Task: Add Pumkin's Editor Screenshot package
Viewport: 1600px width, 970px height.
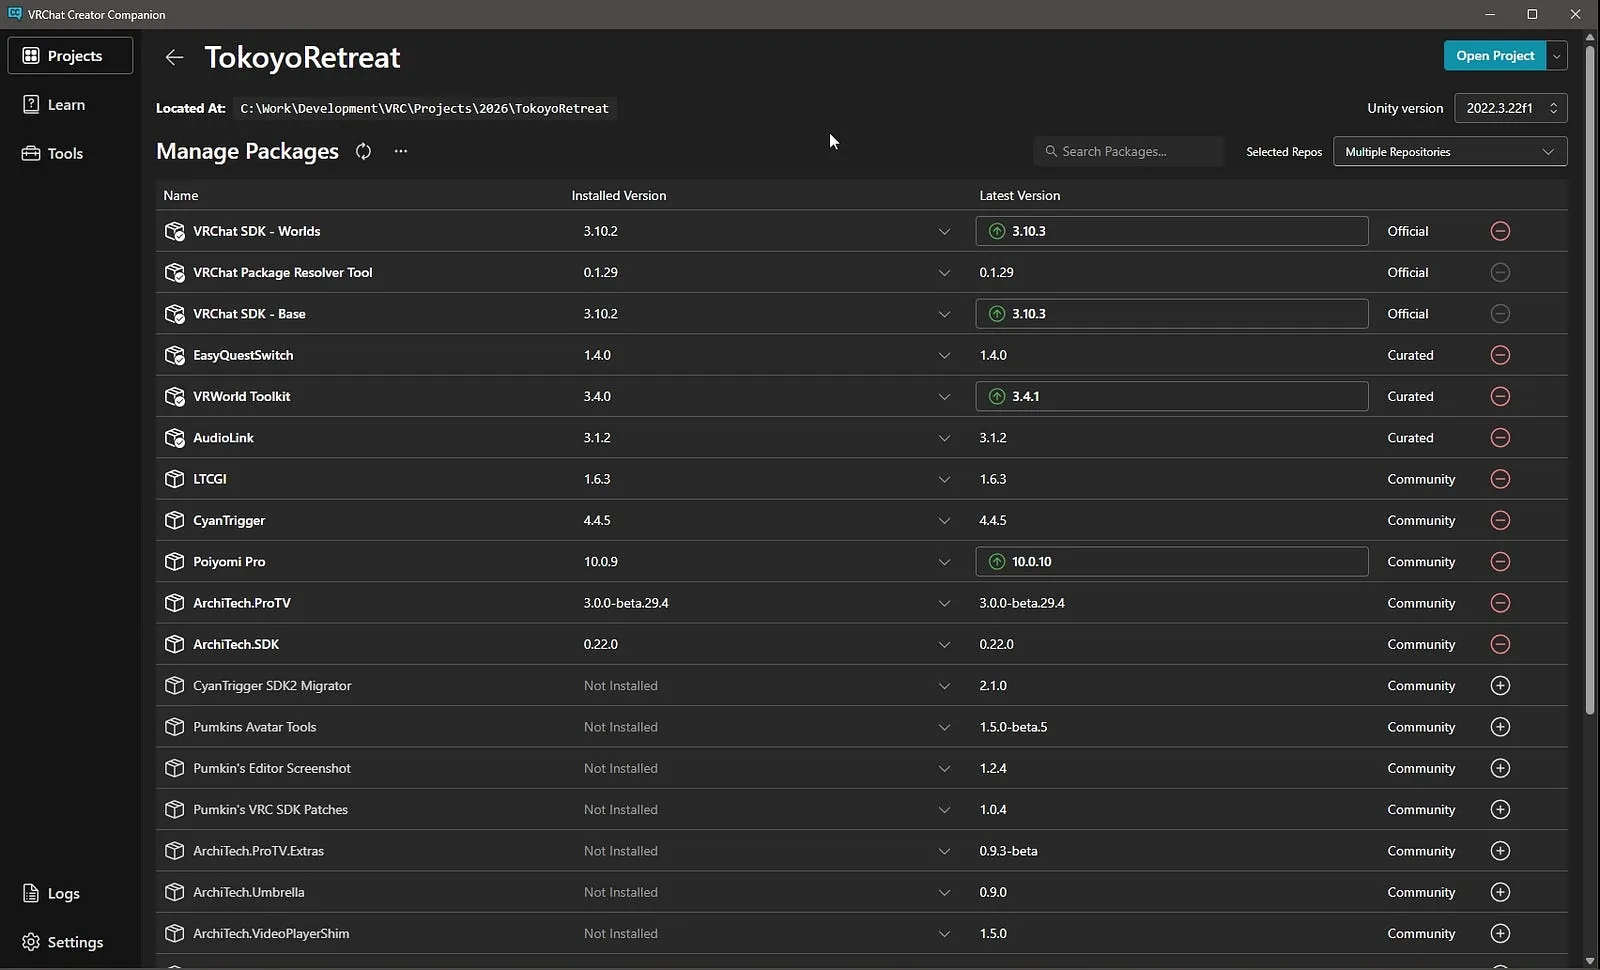Action: point(1500,768)
